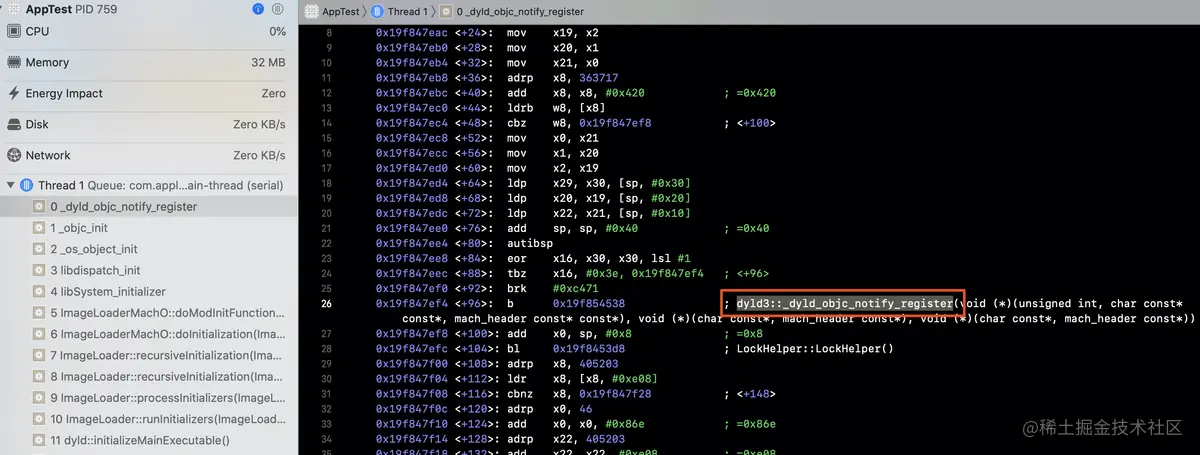Click gutter line number 8

tap(327, 32)
